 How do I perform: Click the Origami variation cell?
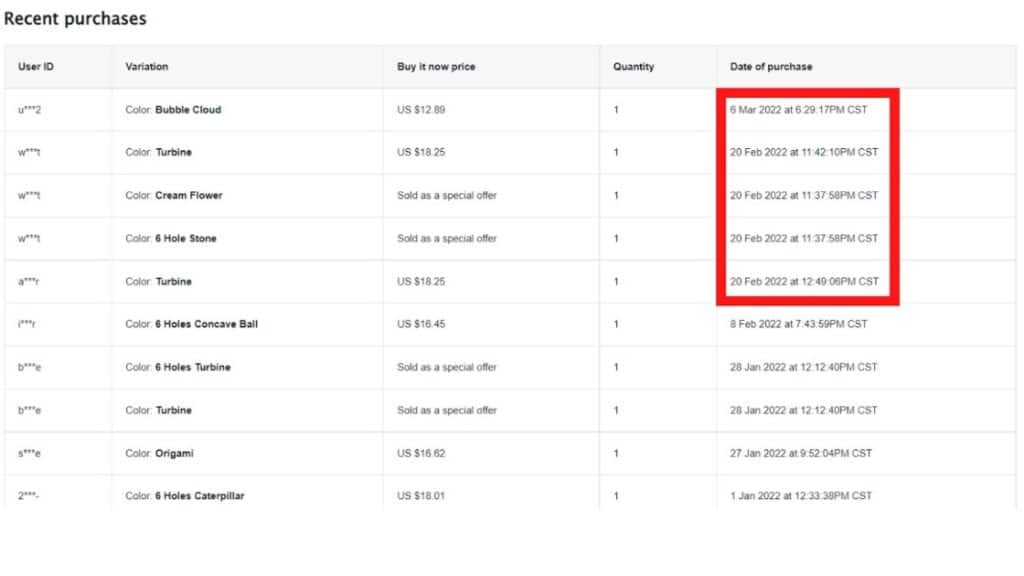tap(160, 453)
